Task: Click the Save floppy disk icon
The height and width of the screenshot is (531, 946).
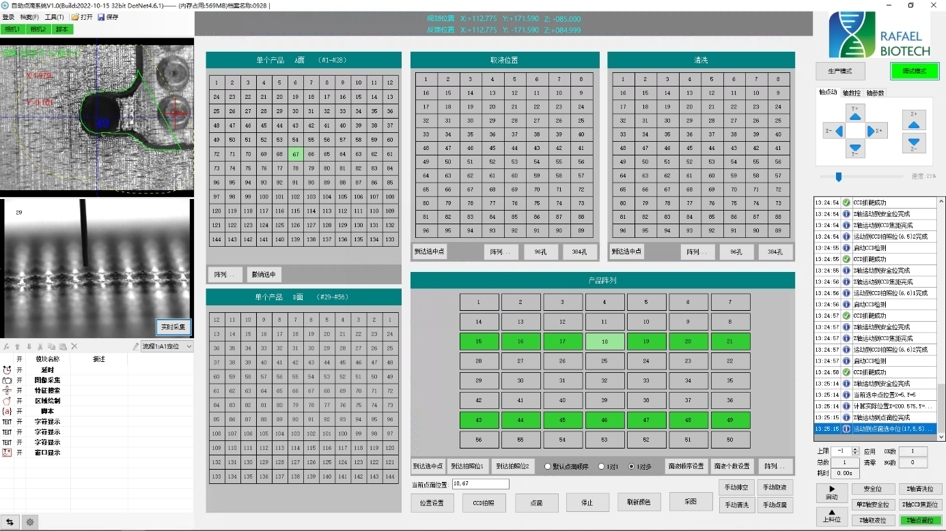Action: pos(101,17)
